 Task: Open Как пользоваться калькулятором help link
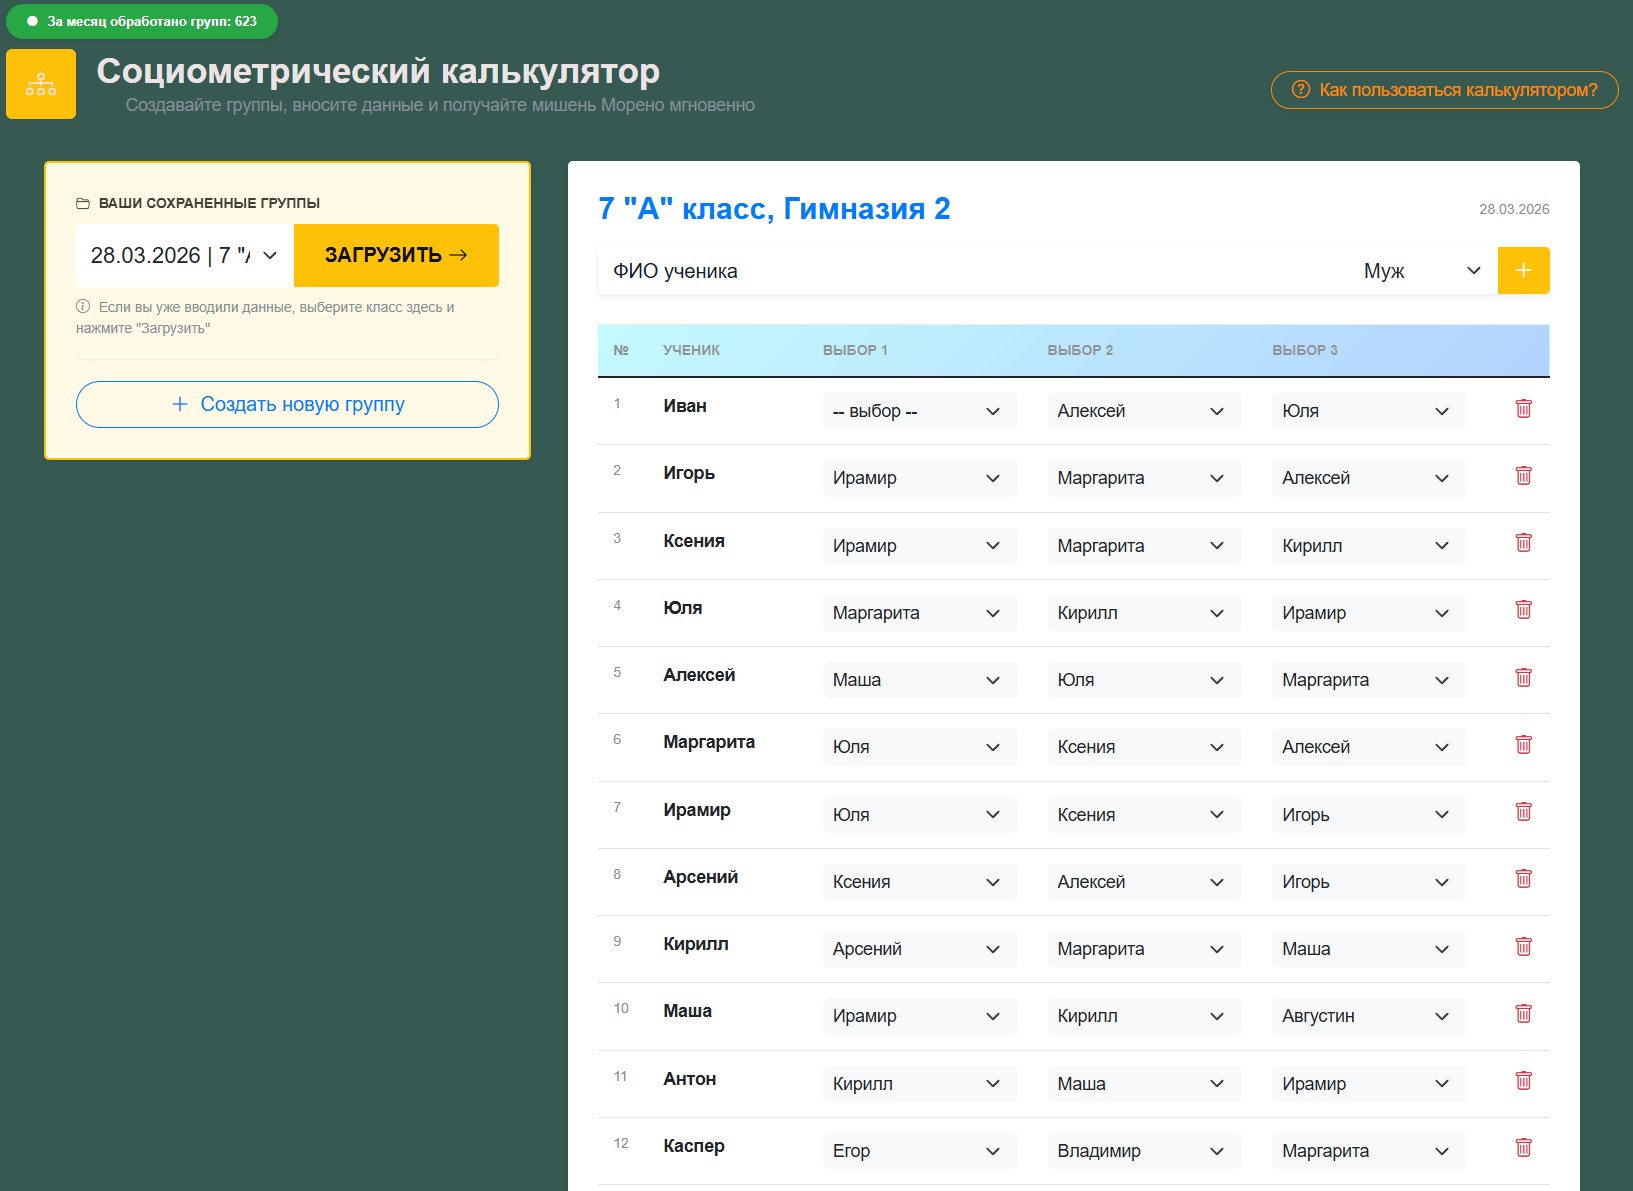tap(1444, 90)
